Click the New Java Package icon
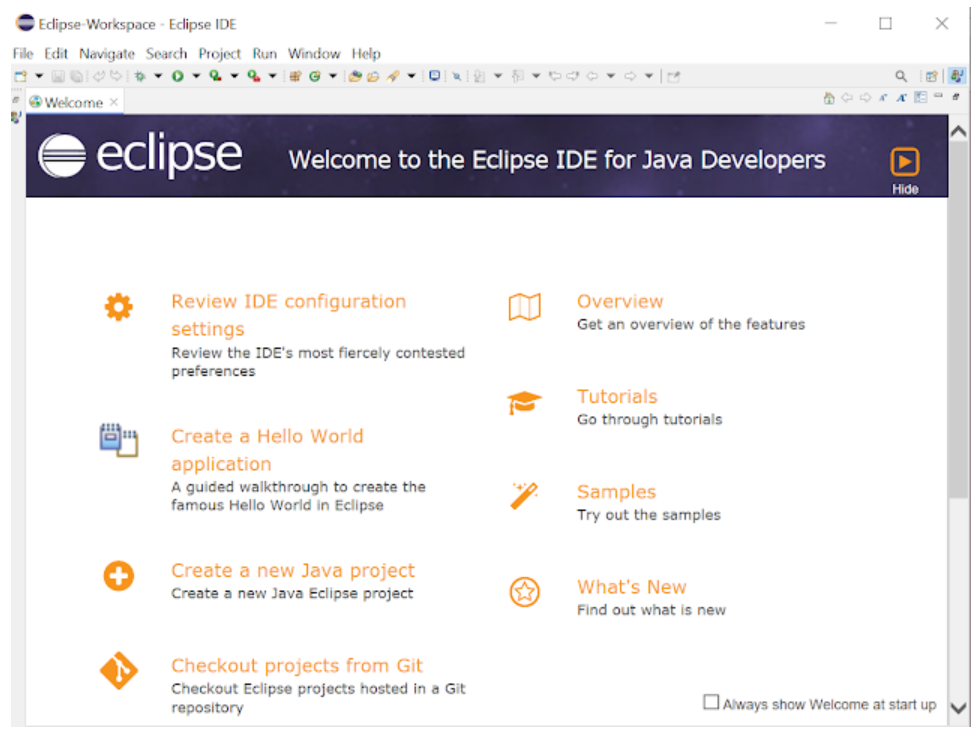Screen dimensions: 979x733 point(295,76)
